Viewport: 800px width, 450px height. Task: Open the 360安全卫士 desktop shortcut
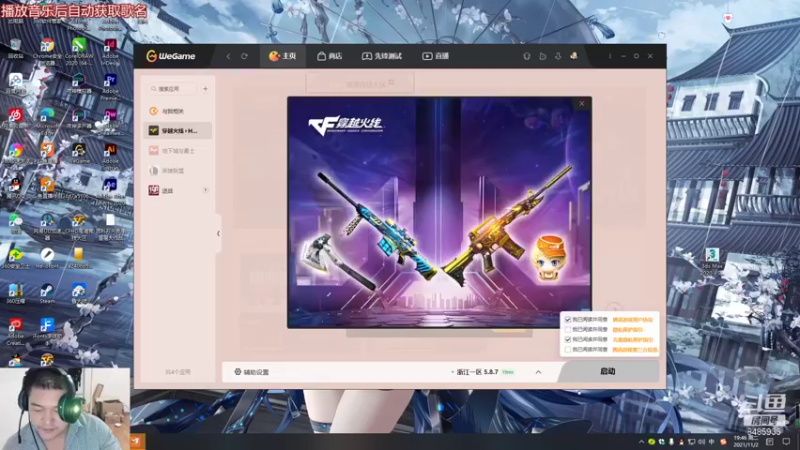[x=15, y=258]
